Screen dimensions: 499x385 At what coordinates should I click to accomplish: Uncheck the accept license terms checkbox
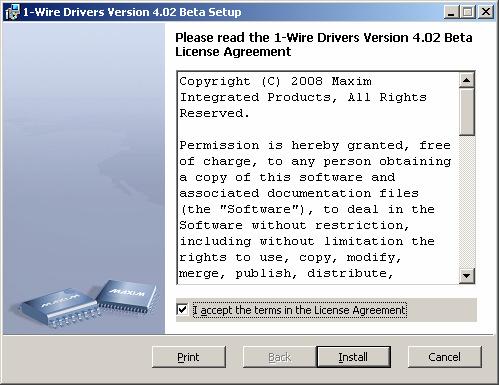[x=182, y=310]
